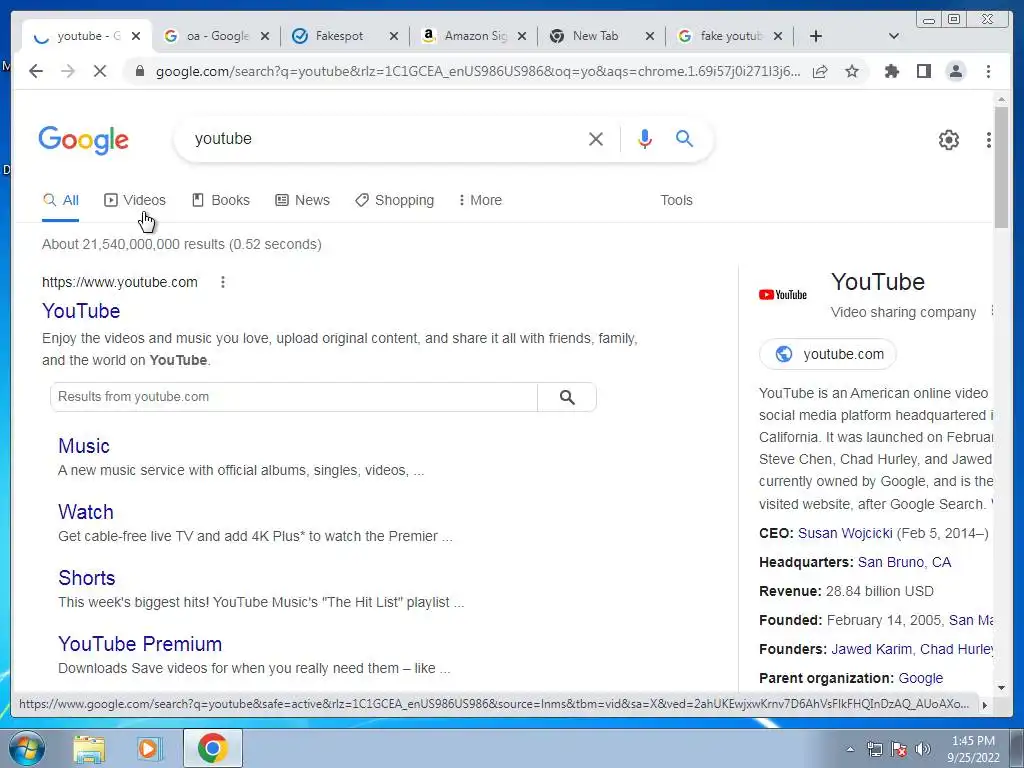
Task: Open the San Bruno, CA link
Action: pyautogui.click(x=904, y=562)
